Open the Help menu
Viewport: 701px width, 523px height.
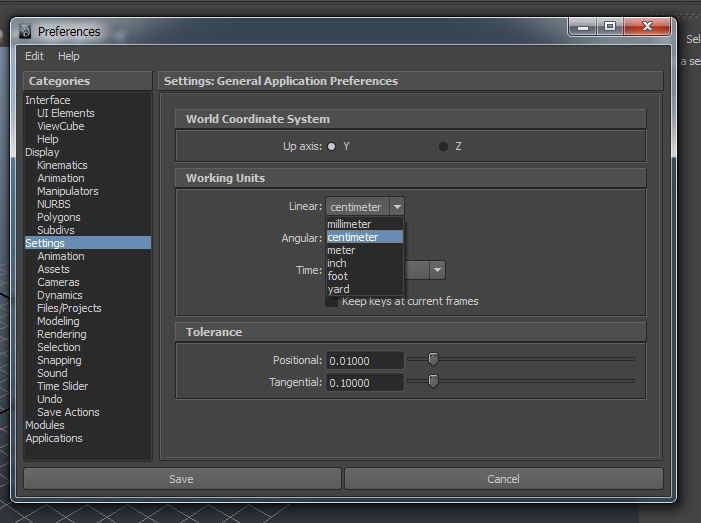(x=68, y=56)
